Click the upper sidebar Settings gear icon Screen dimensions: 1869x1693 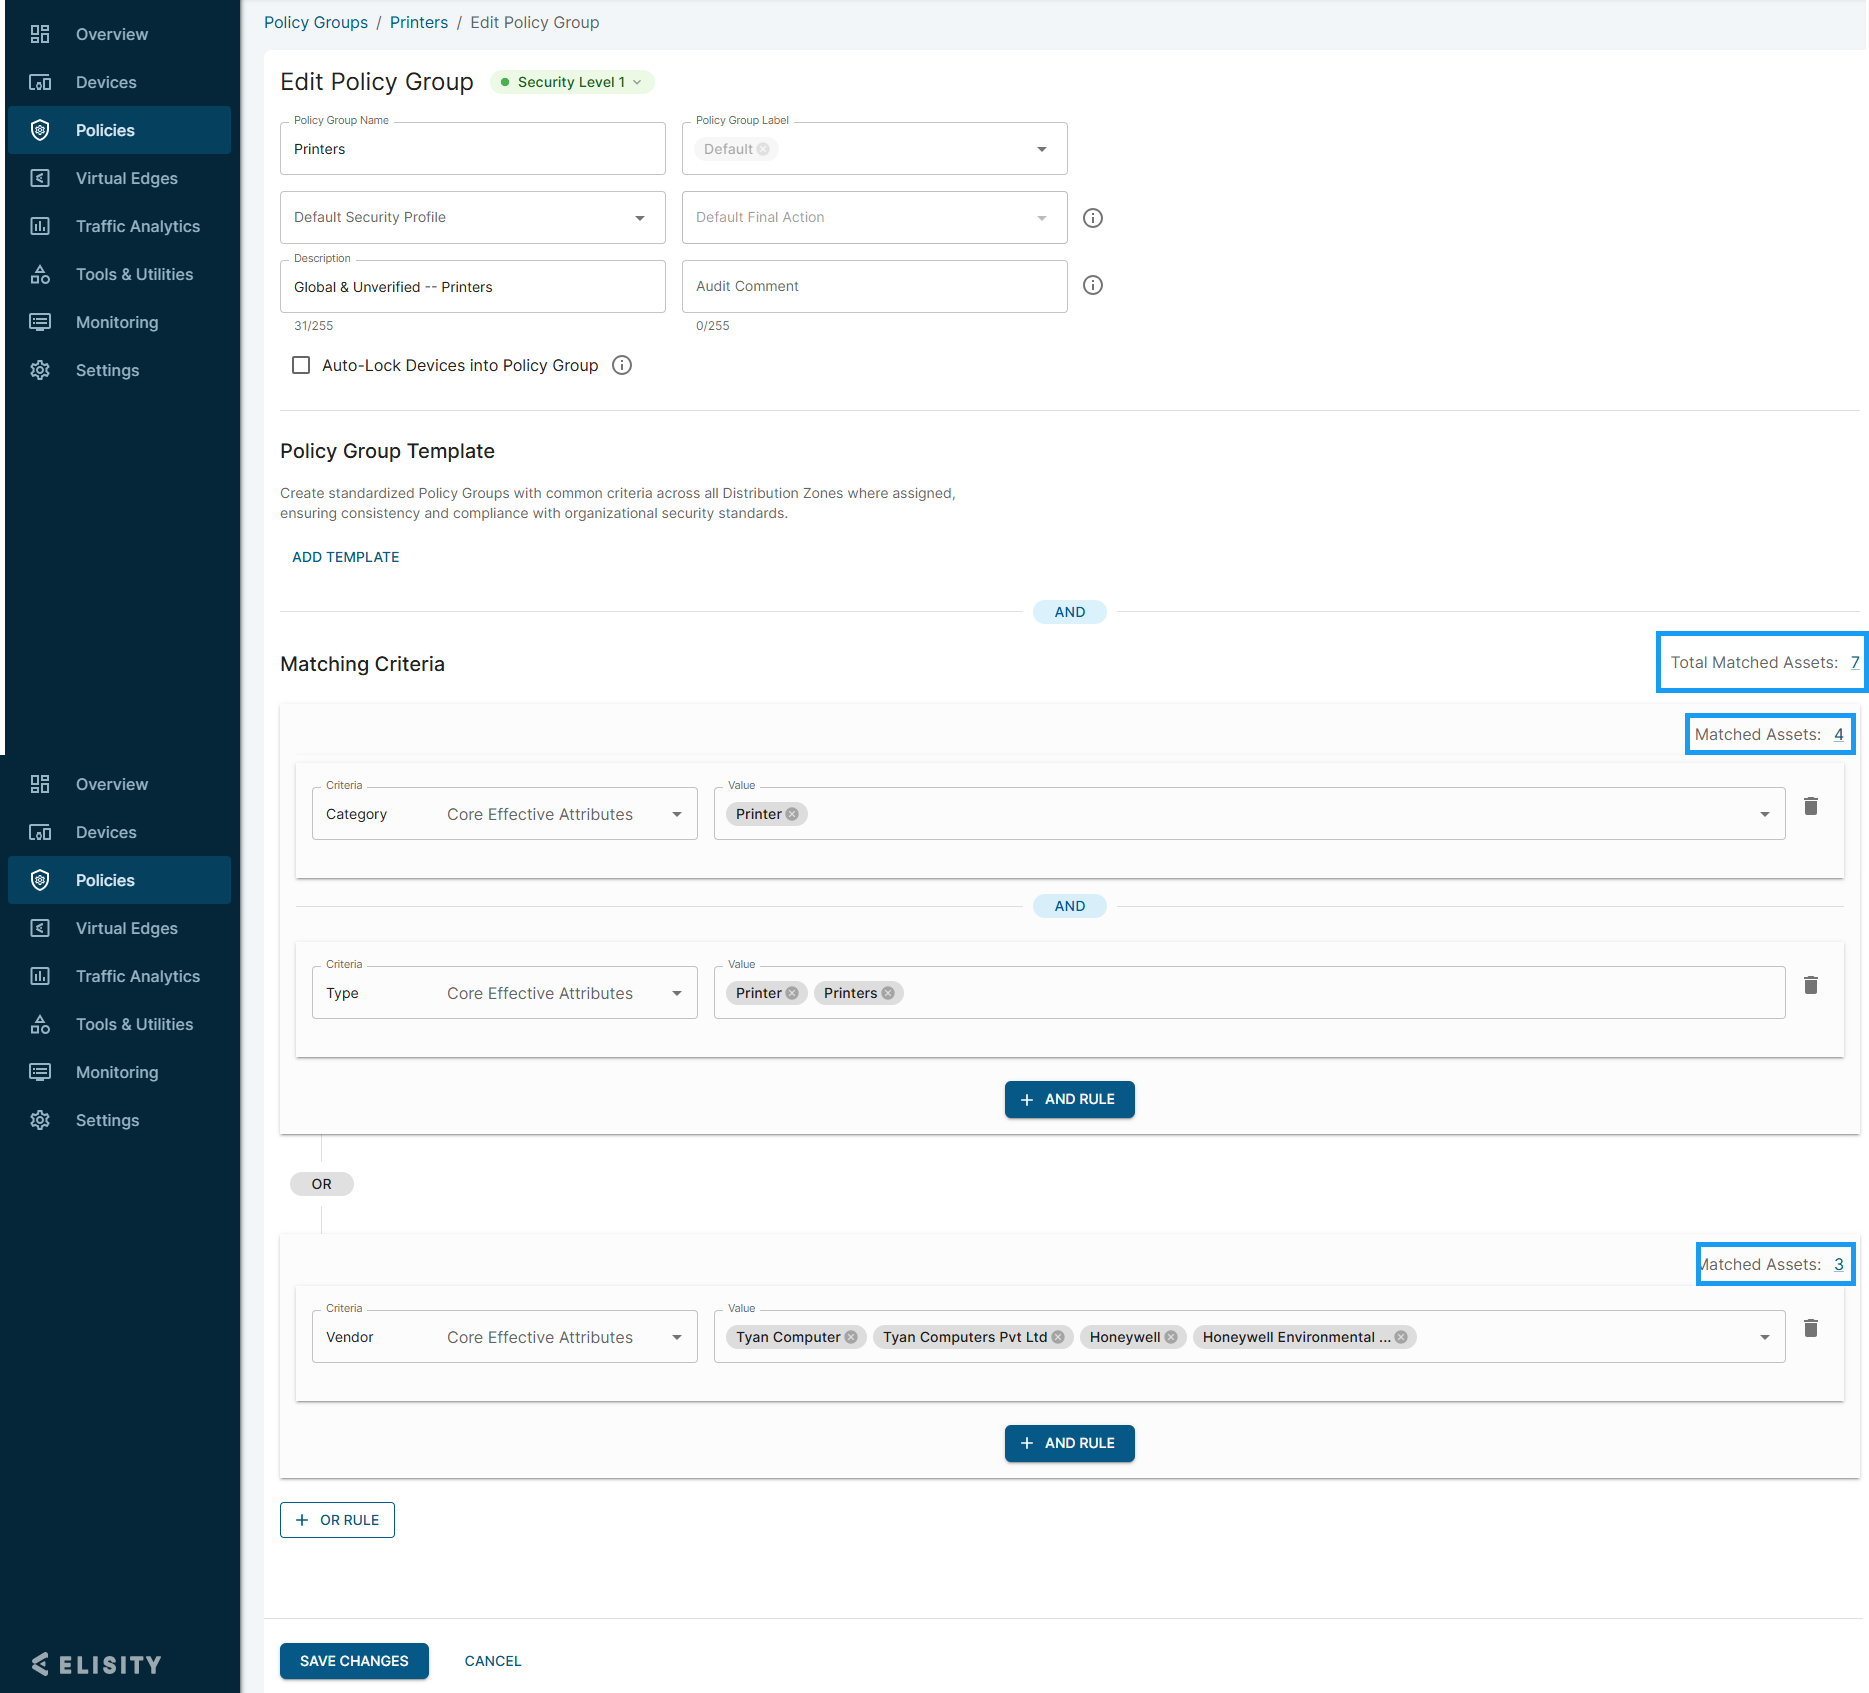point(40,370)
